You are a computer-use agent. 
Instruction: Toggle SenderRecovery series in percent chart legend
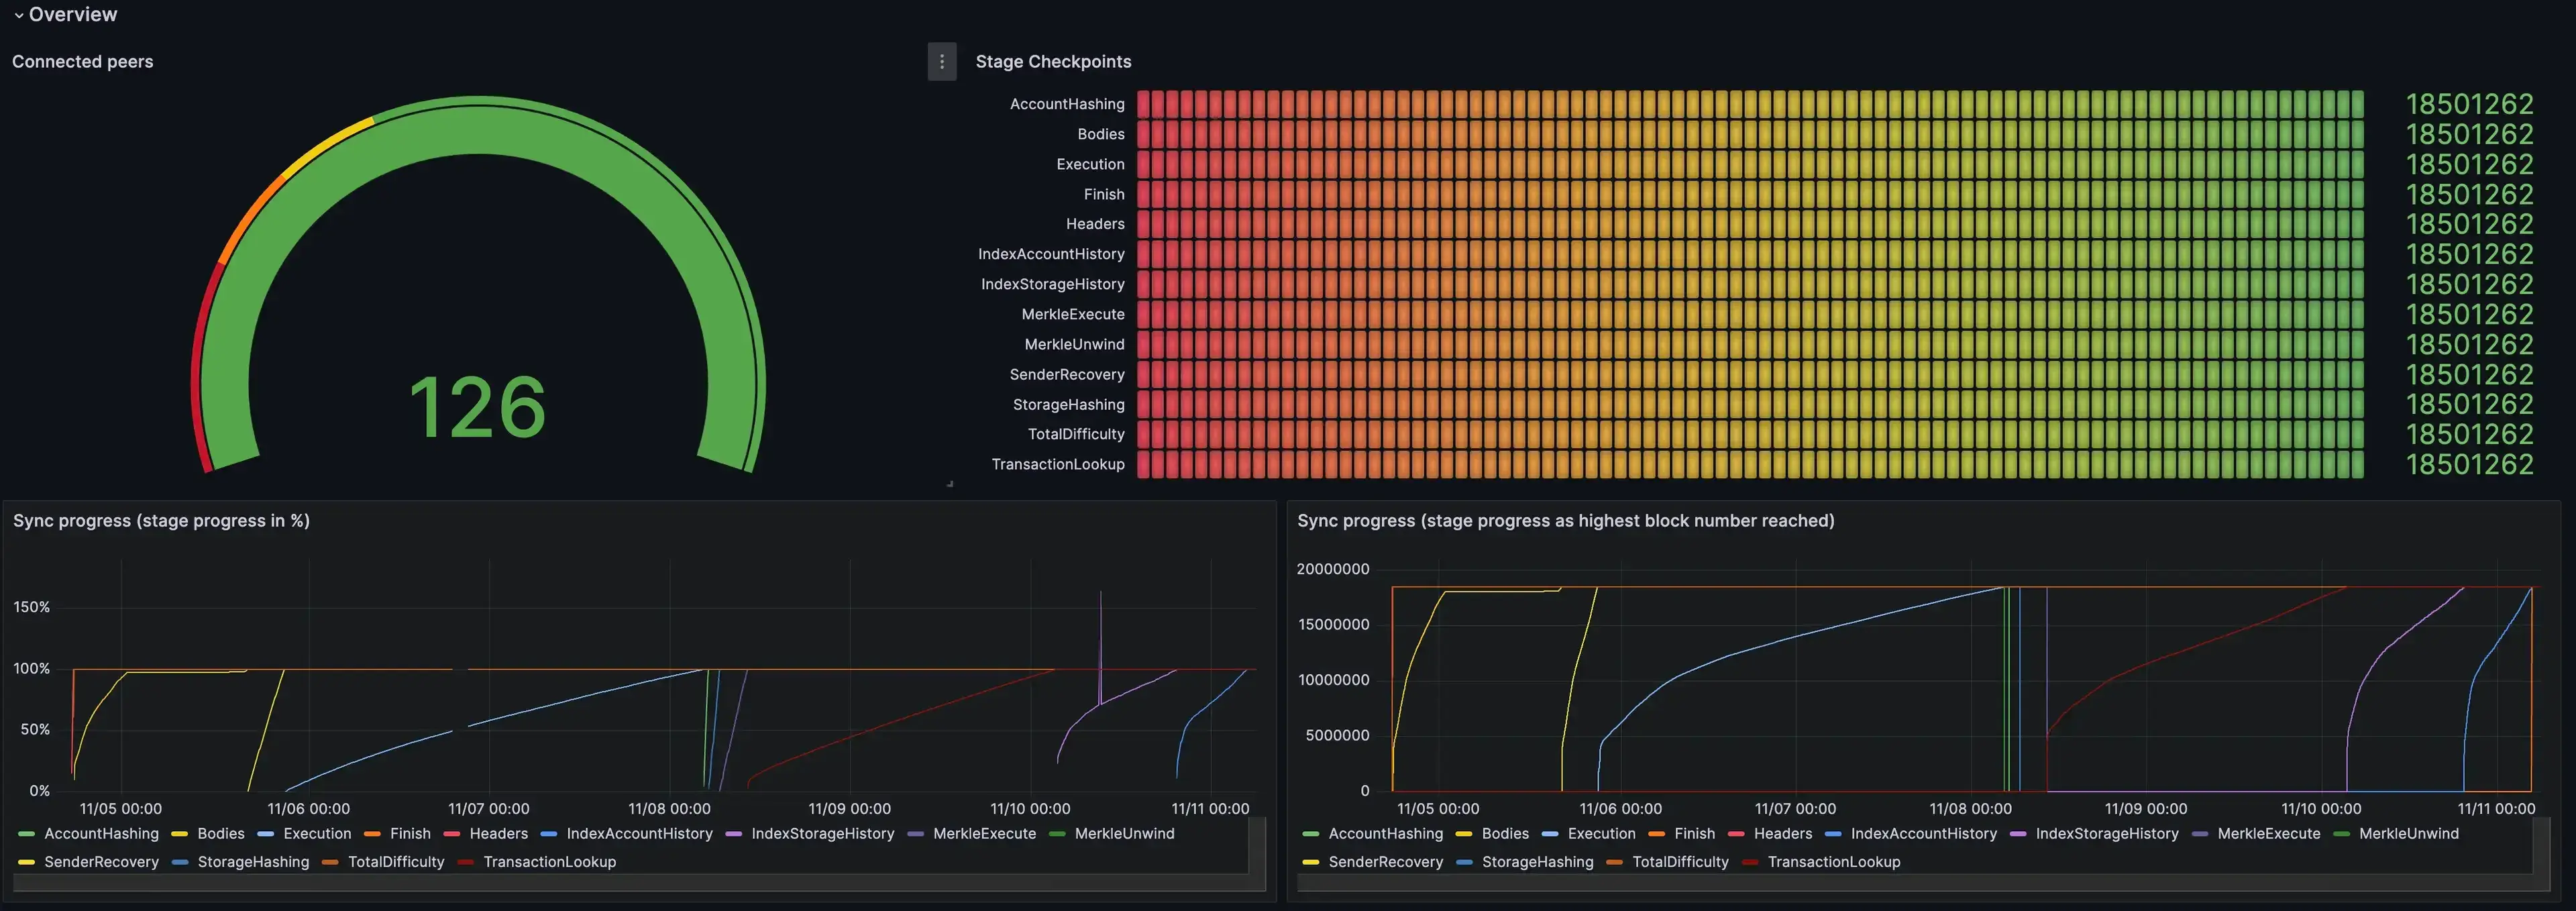101,862
